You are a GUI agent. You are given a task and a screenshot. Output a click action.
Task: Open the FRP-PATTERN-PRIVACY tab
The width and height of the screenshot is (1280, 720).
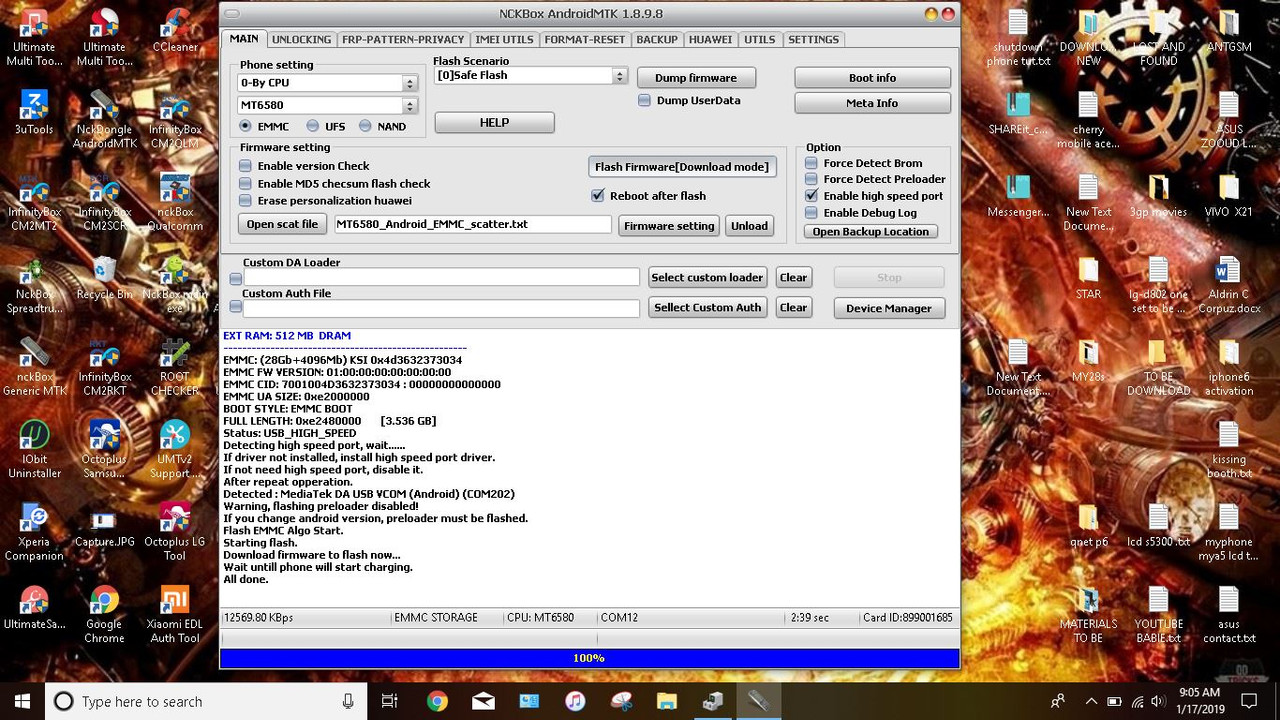(403, 39)
